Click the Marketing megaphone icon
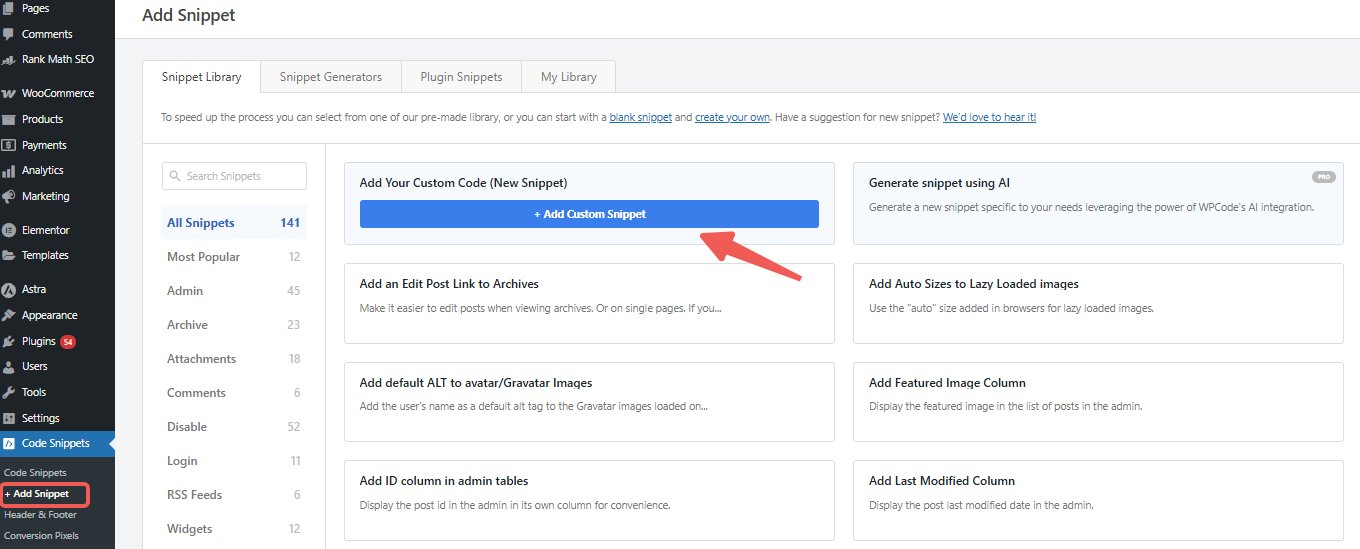The height and width of the screenshot is (549, 1360). 9,196
